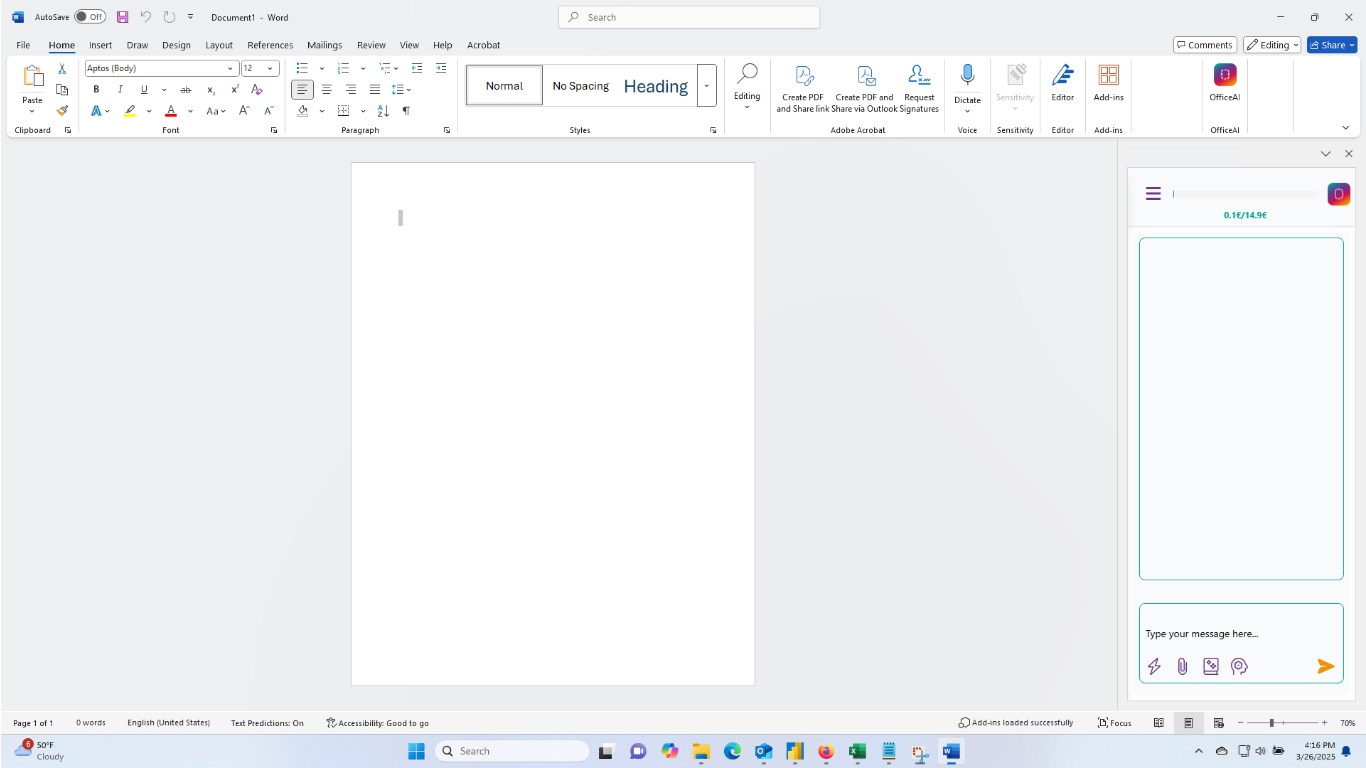Screen dimensions: 1366x768
Task: Click the Dictate microphone icon
Action: click(967, 76)
